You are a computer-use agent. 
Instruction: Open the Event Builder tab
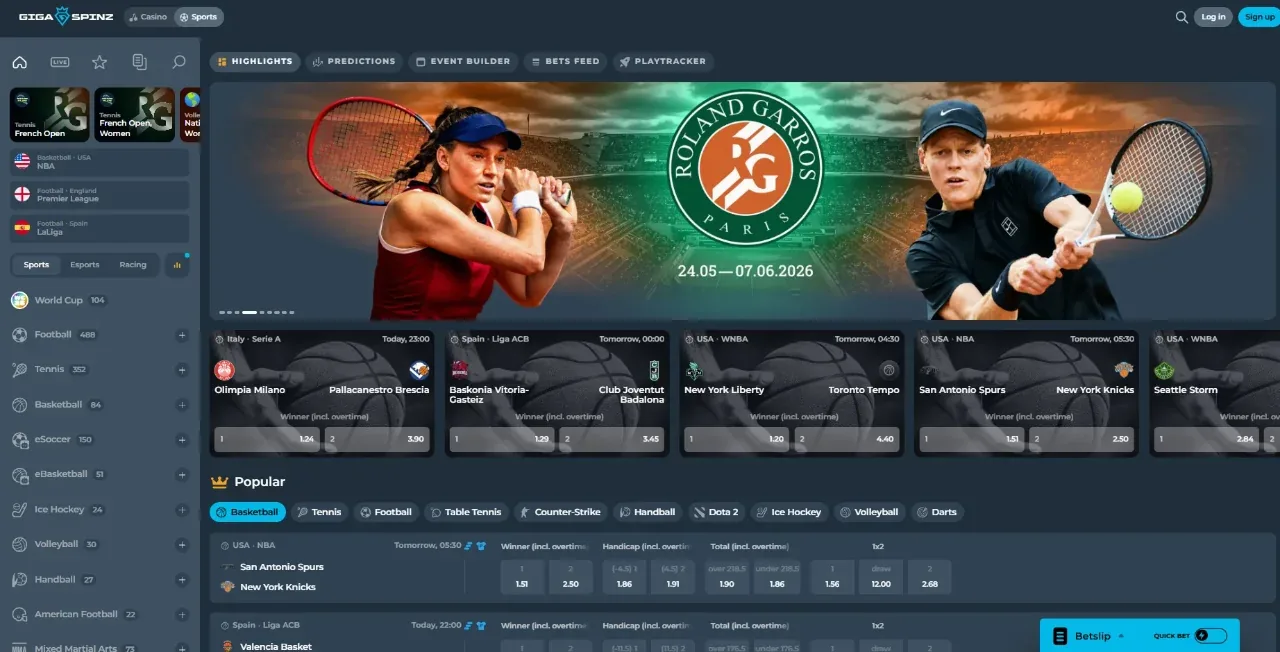click(x=463, y=61)
